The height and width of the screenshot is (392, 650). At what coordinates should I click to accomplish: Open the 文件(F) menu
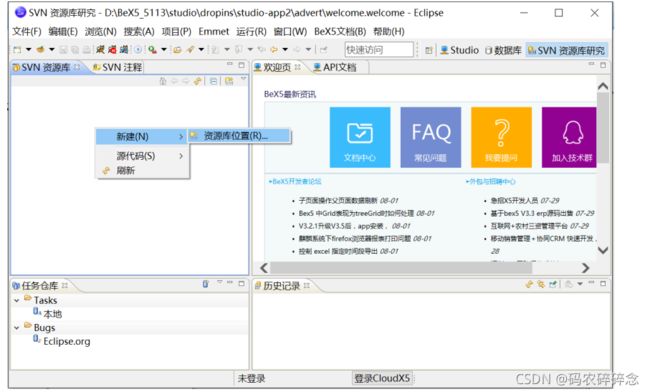click(27, 31)
